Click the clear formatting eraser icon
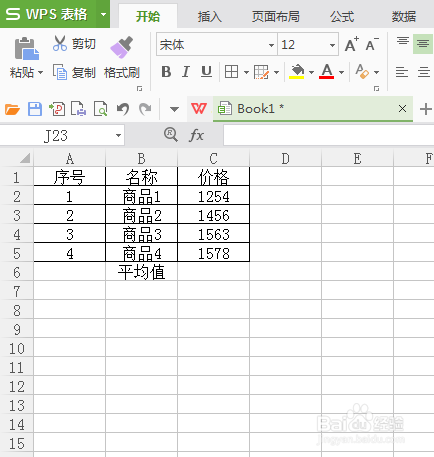Image resolution: width=434 pixels, height=457 pixels. [362, 71]
